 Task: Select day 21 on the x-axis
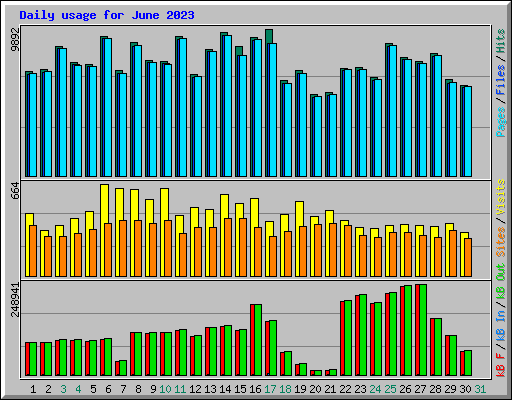[330, 389]
